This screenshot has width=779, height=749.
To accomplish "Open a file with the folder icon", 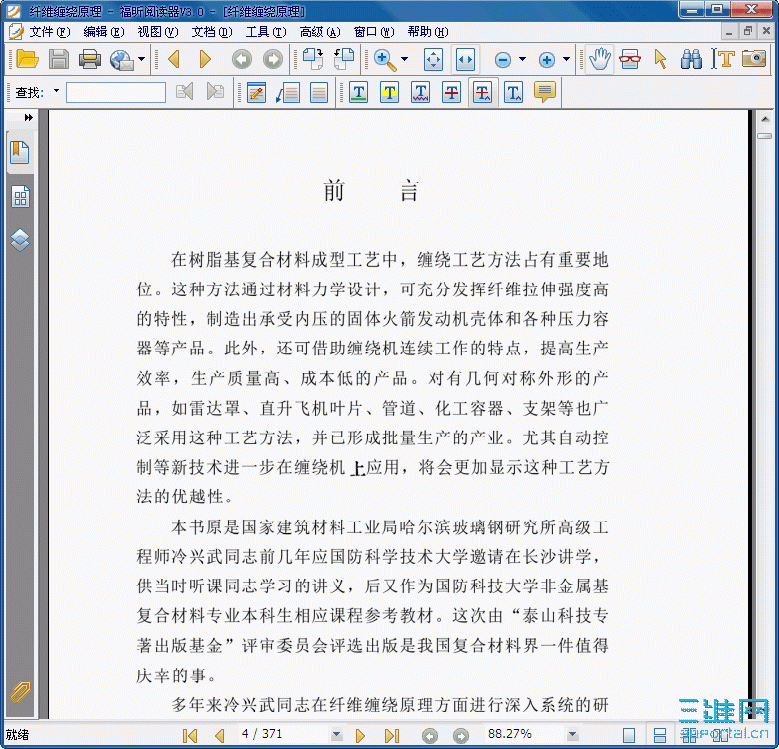I will pyautogui.click(x=27, y=60).
